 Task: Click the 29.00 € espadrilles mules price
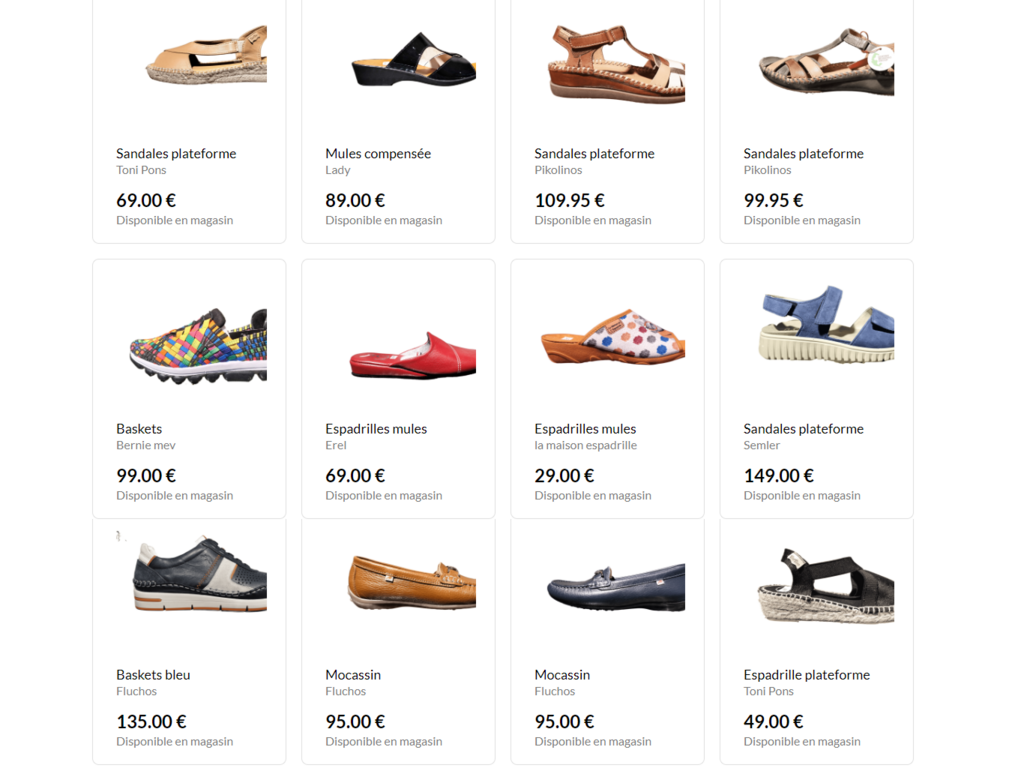[x=564, y=475]
